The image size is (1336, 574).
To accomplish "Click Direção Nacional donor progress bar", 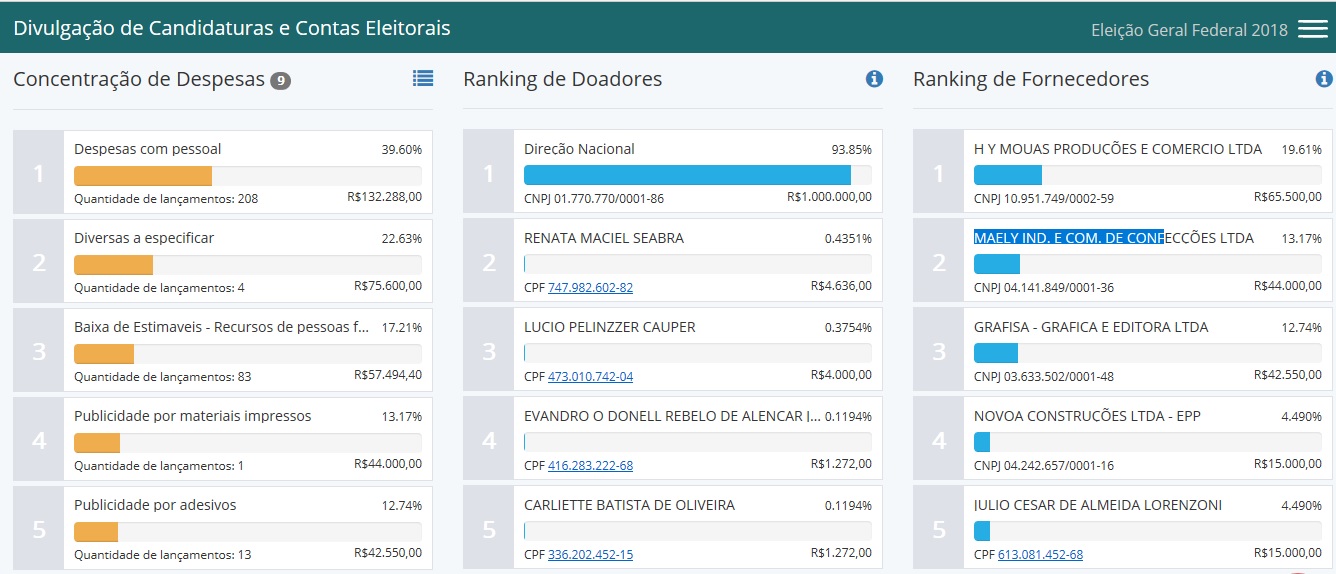I will [x=698, y=175].
